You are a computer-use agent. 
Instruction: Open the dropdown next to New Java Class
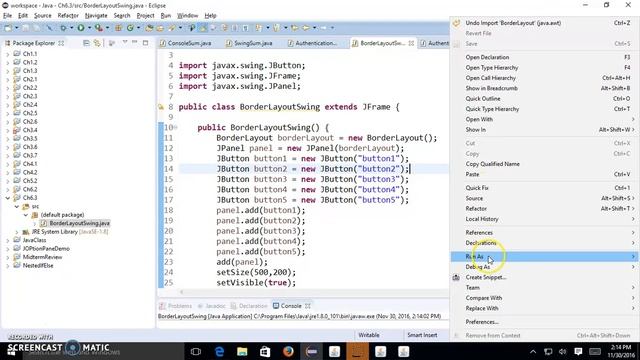[x=138, y=28]
